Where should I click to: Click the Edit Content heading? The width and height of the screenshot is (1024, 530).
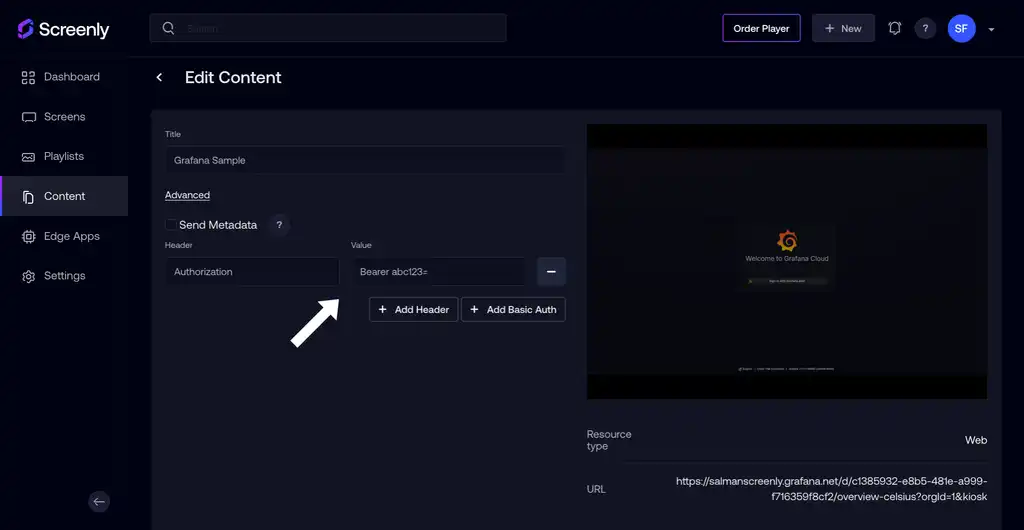click(x=233, y=77)
